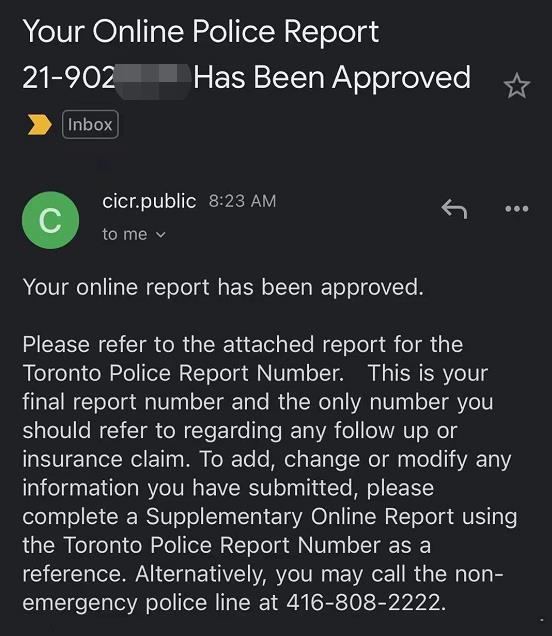This screenshot has height=636, width=552.
Task: Open the Inbox label chip
Action: (x=90, y=125)
